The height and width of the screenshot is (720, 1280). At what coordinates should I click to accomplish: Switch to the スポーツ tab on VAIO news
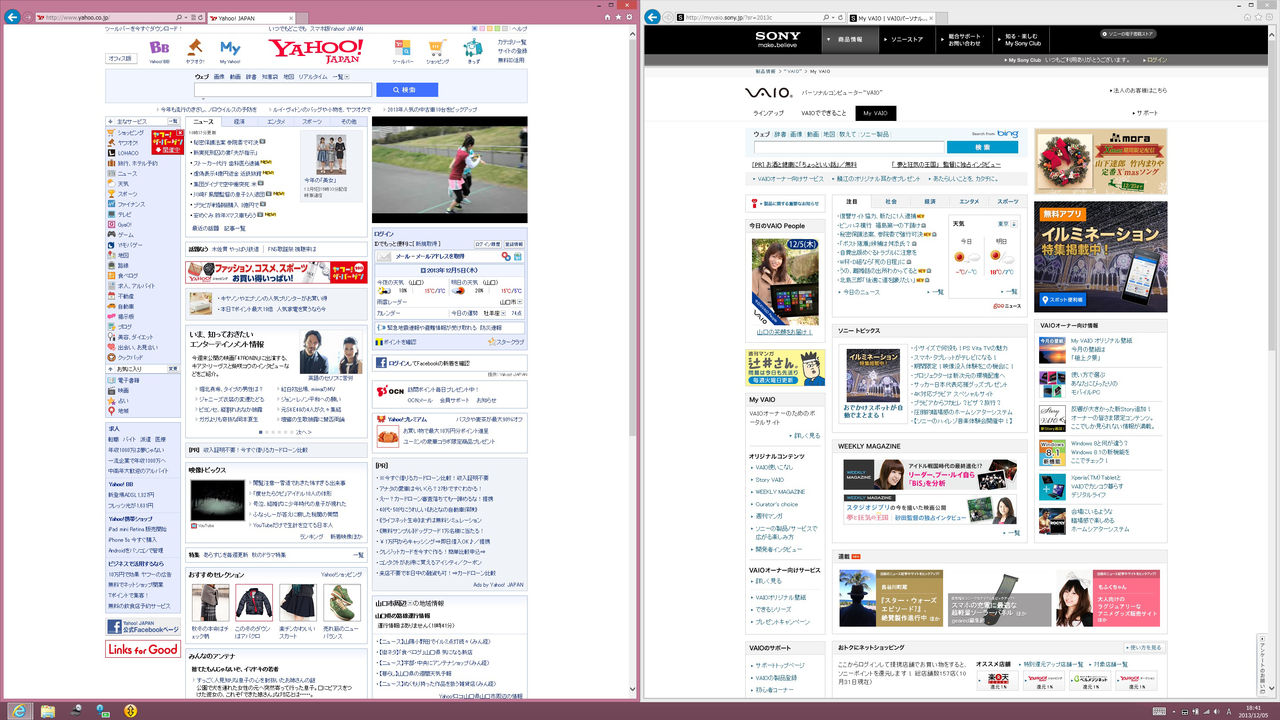1008,201
